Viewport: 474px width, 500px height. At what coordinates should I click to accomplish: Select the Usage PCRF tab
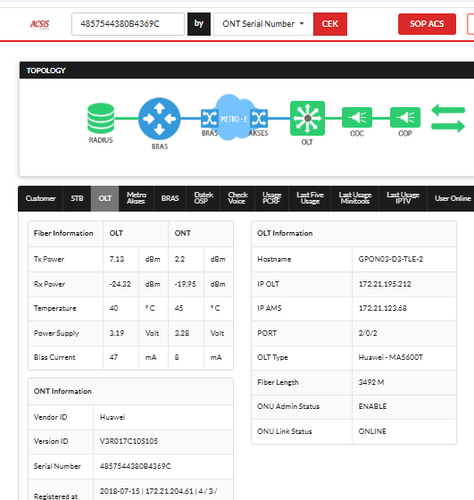point(272,198)
